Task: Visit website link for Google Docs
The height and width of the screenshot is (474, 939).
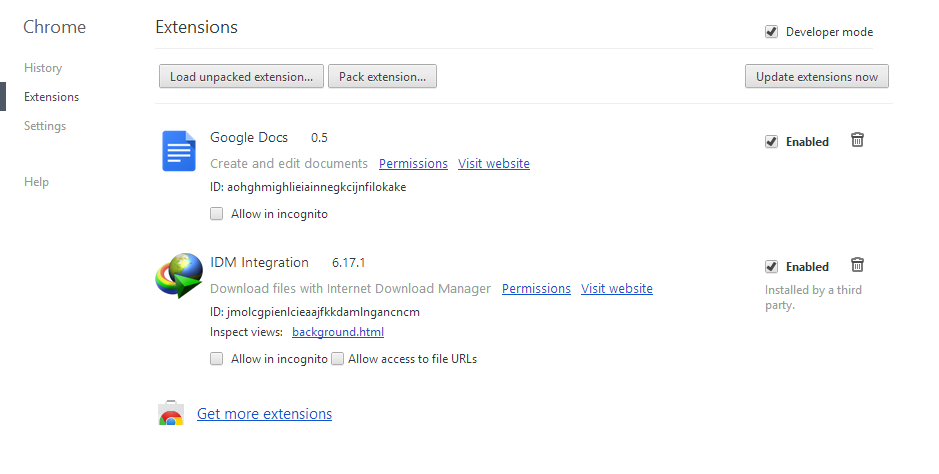Action: 494,163
